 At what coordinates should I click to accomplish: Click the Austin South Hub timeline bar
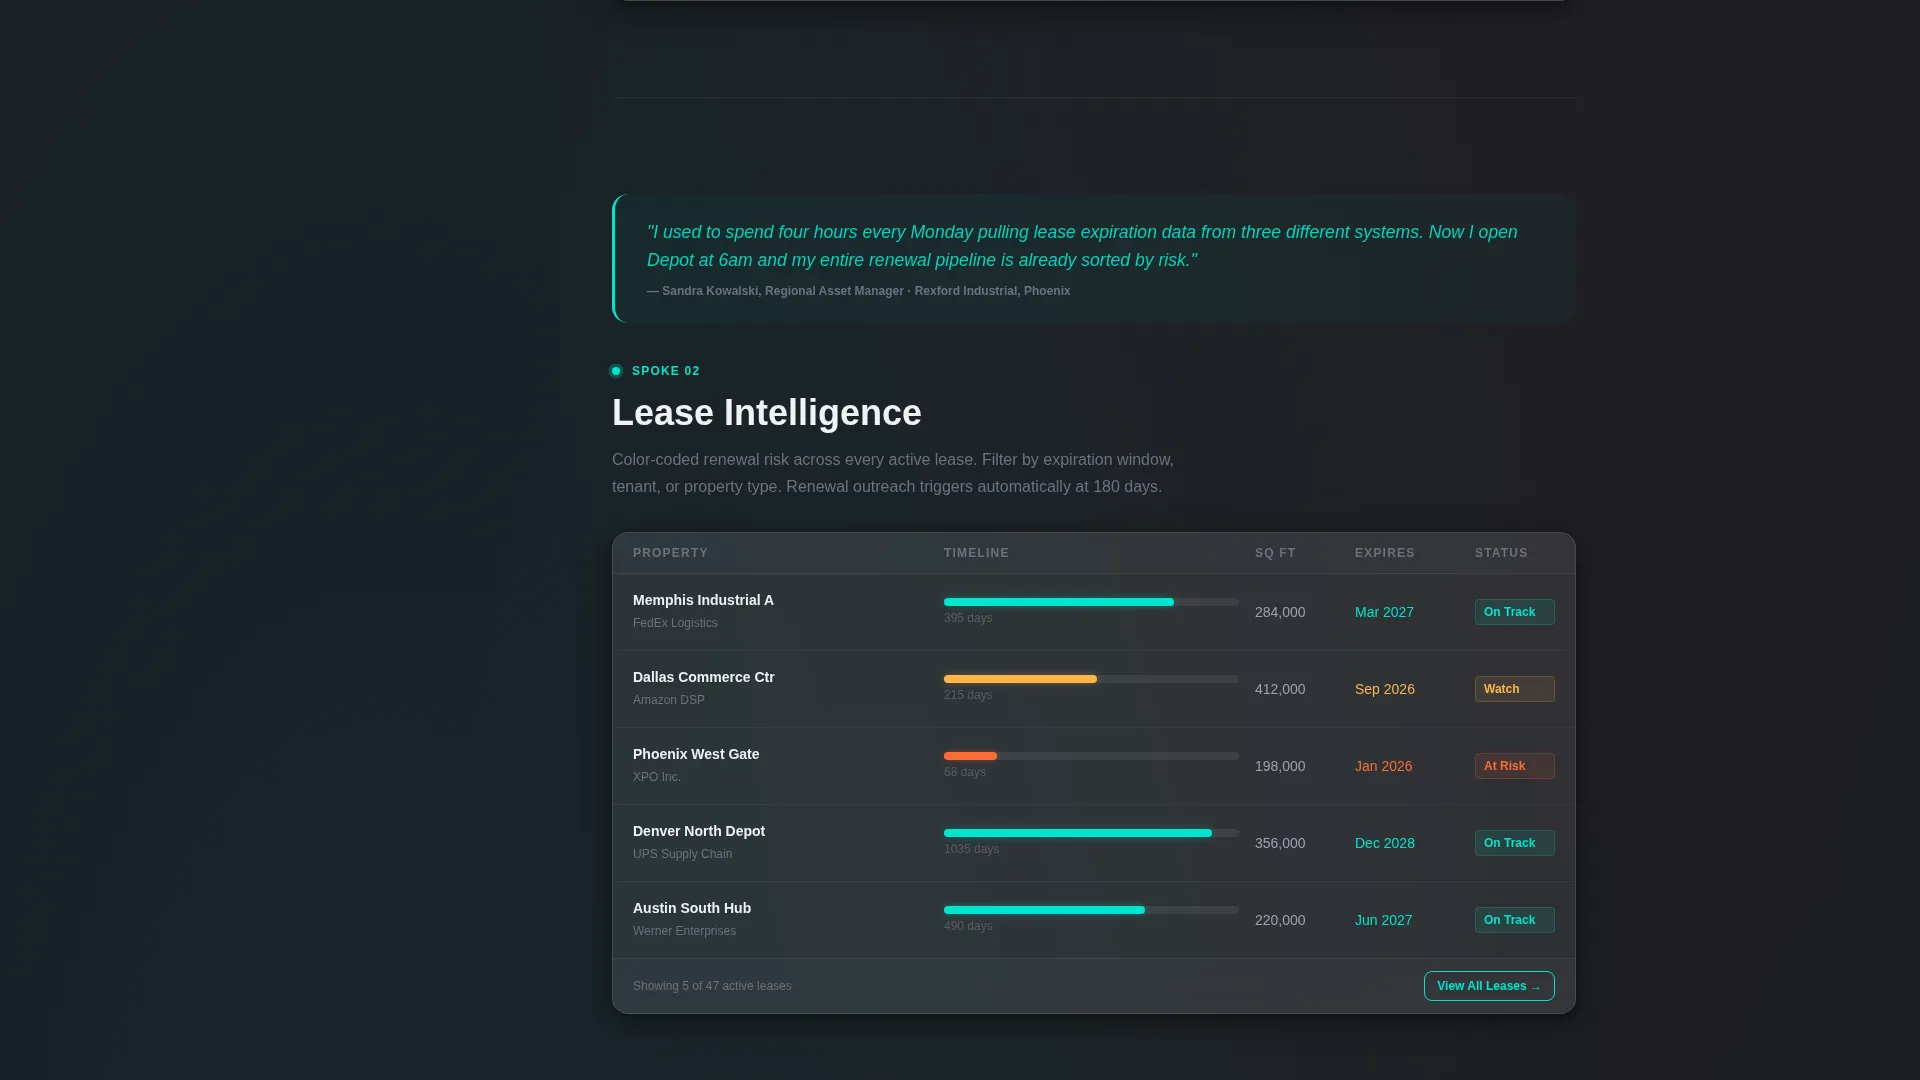(x=1091, y=910)
